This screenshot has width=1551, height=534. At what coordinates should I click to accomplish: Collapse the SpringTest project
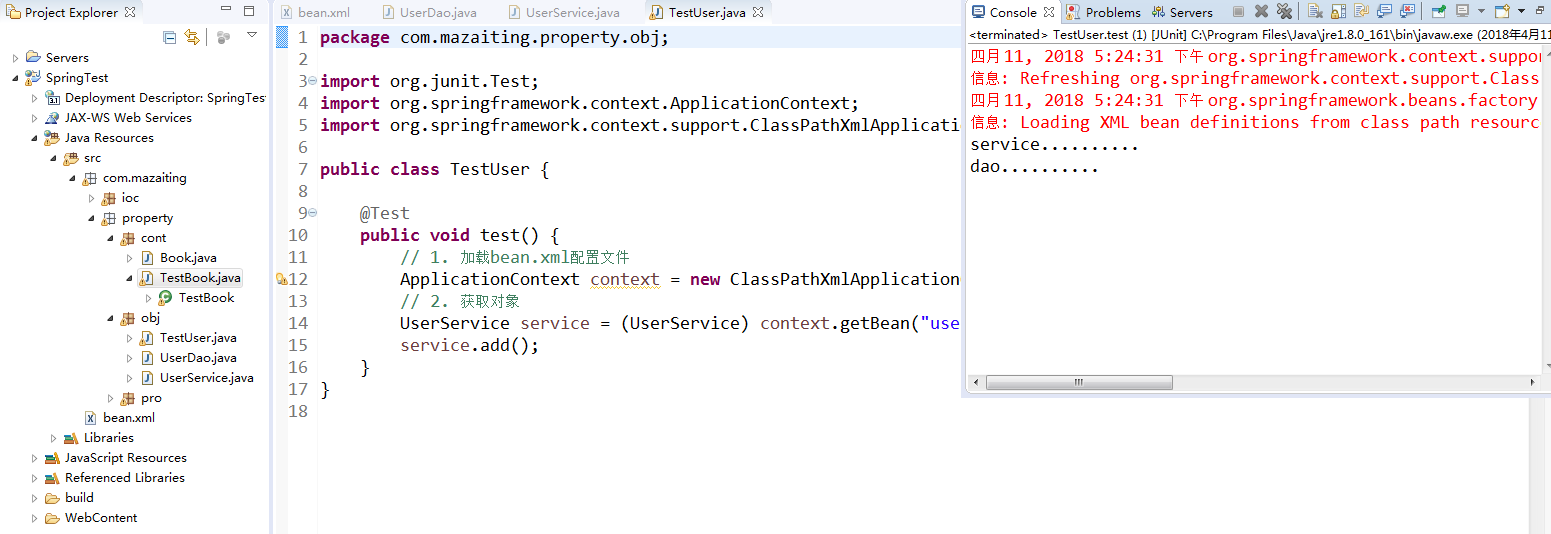coord(15,78)
